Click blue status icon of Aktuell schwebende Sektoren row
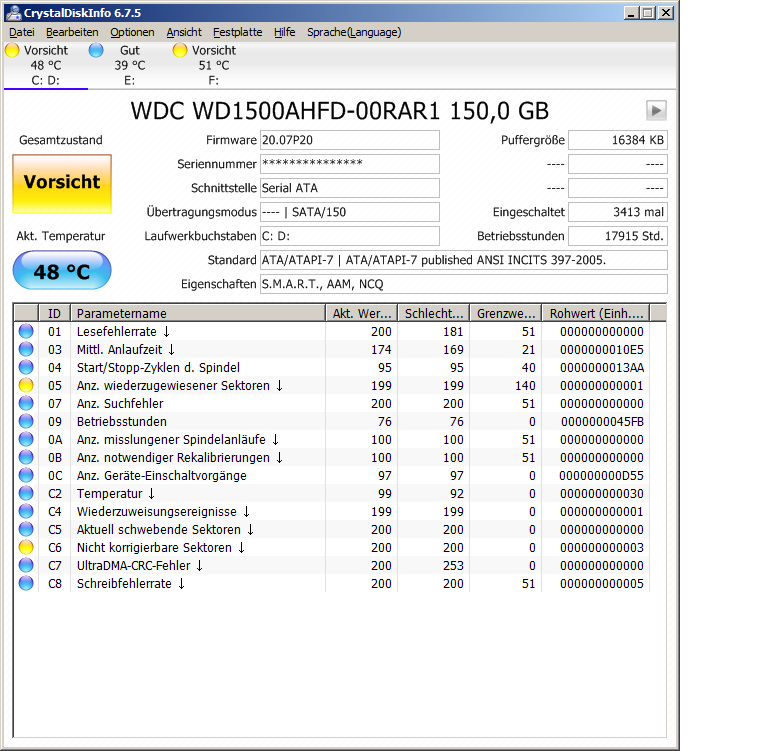768x751 pixels. click(x=26, y=530)
